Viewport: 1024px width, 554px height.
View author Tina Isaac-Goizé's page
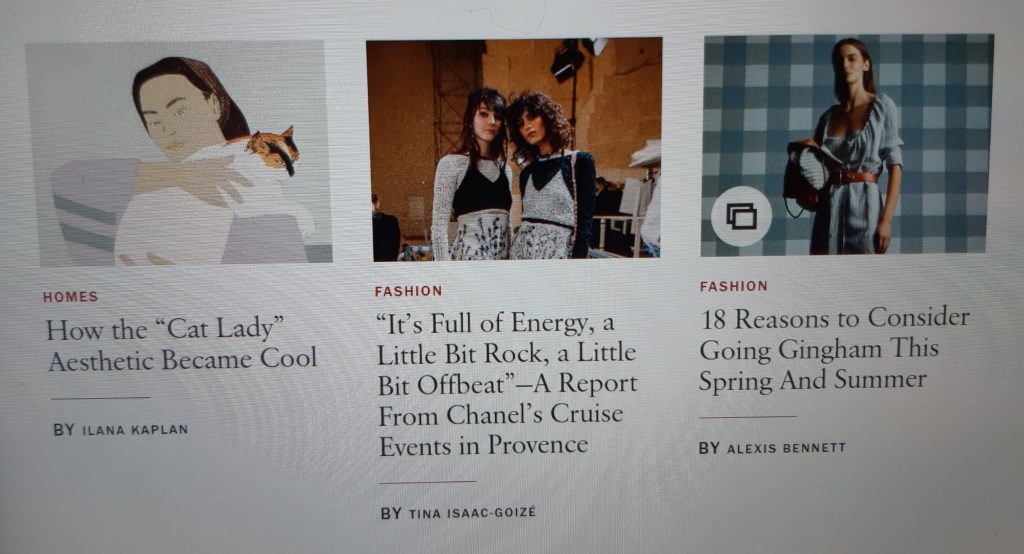pyautogui.click(x=472, y=513)
